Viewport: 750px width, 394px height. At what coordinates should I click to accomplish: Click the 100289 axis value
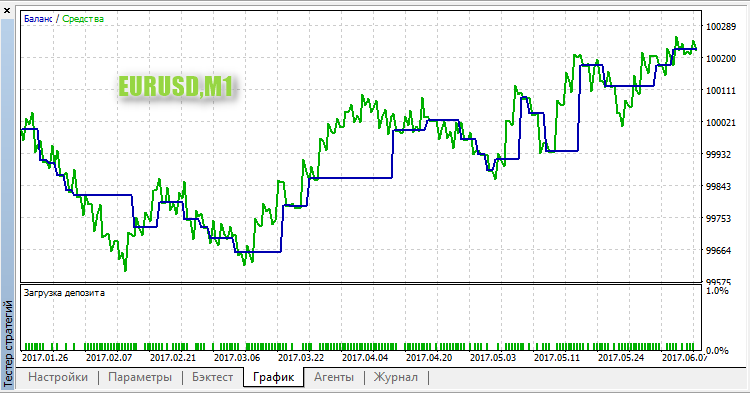click(x=721, y=27)
